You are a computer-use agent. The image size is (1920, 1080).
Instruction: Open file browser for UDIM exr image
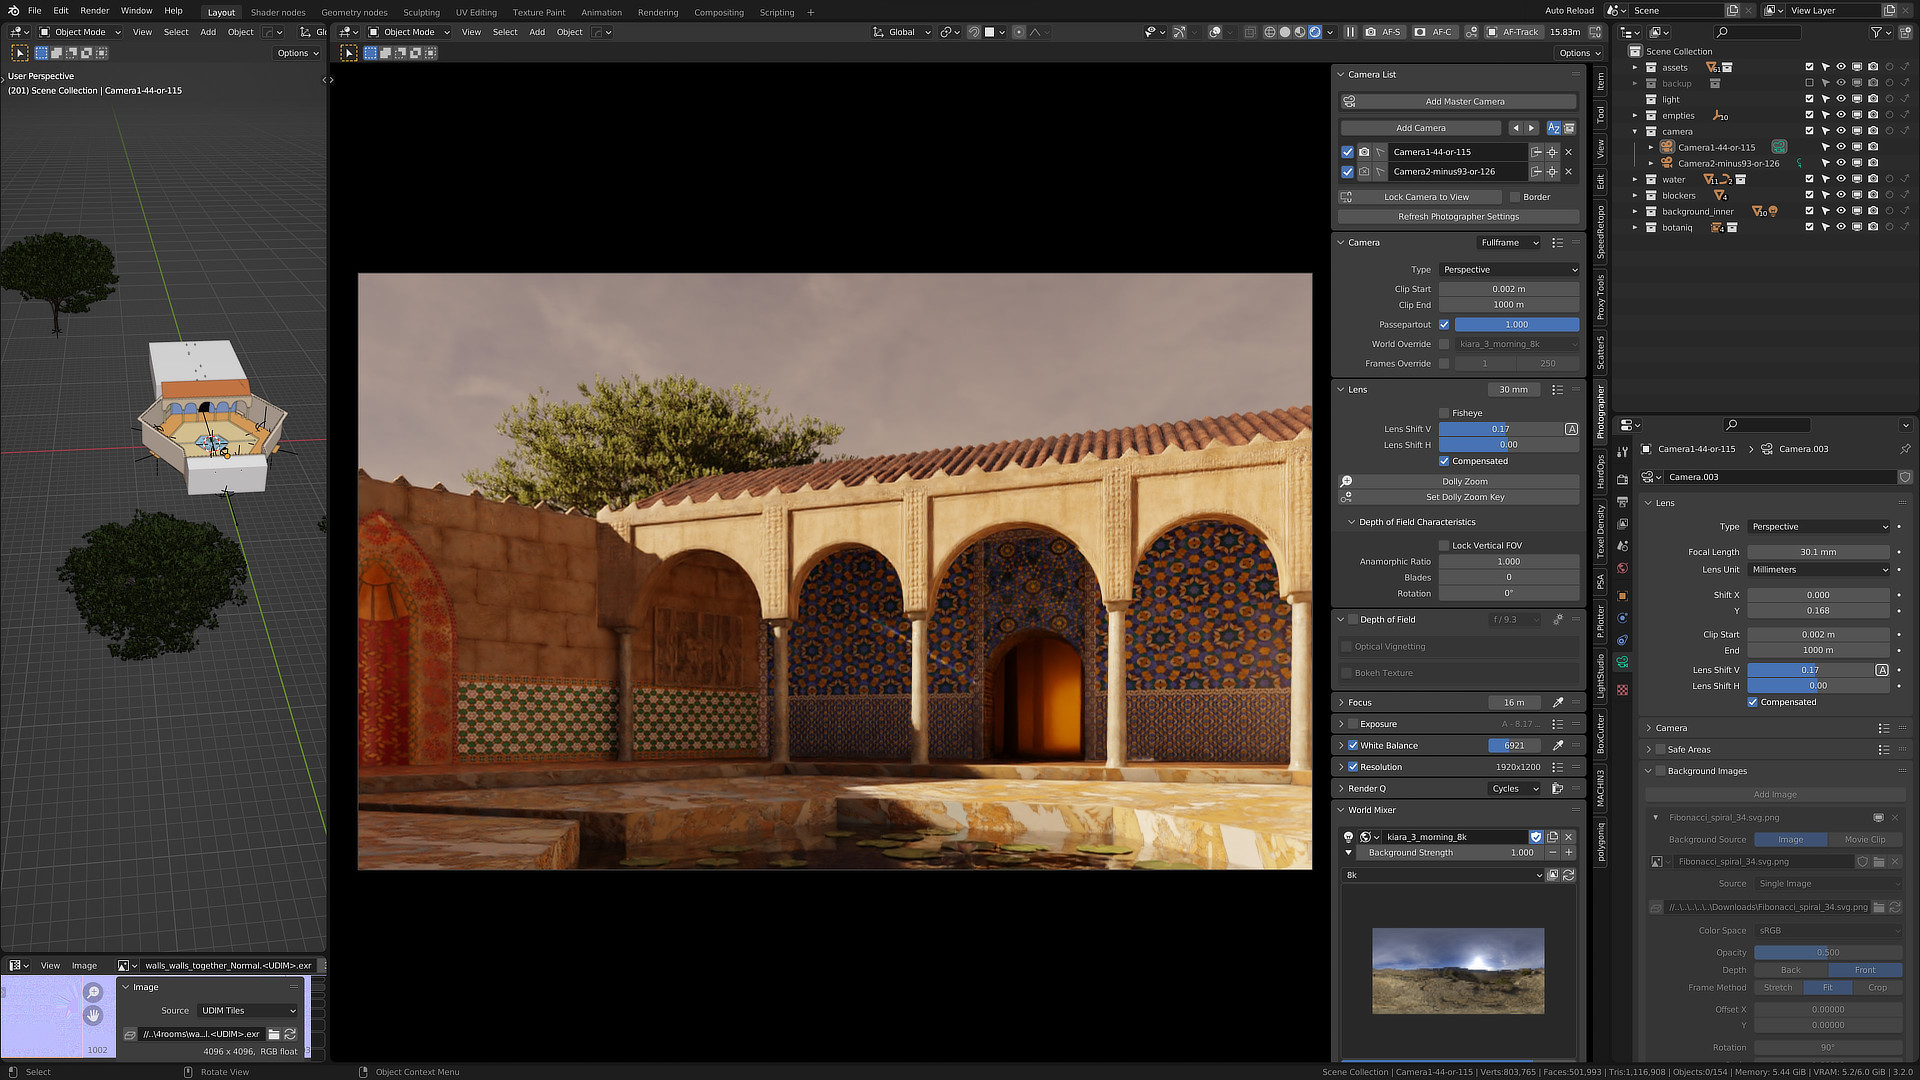tap(274, 1034)
